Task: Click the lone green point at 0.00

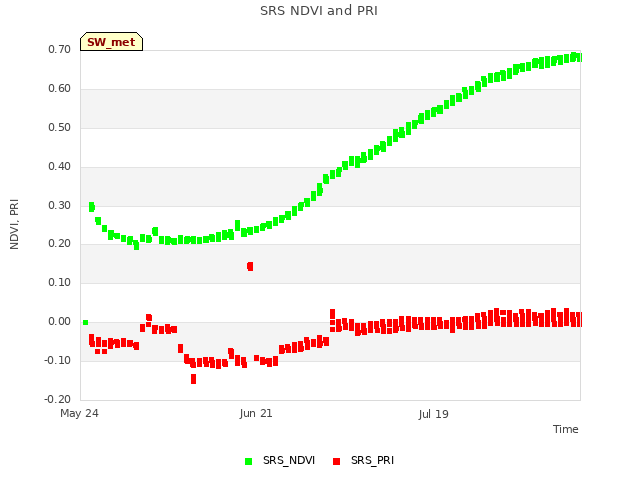Action: coord(85,322)
